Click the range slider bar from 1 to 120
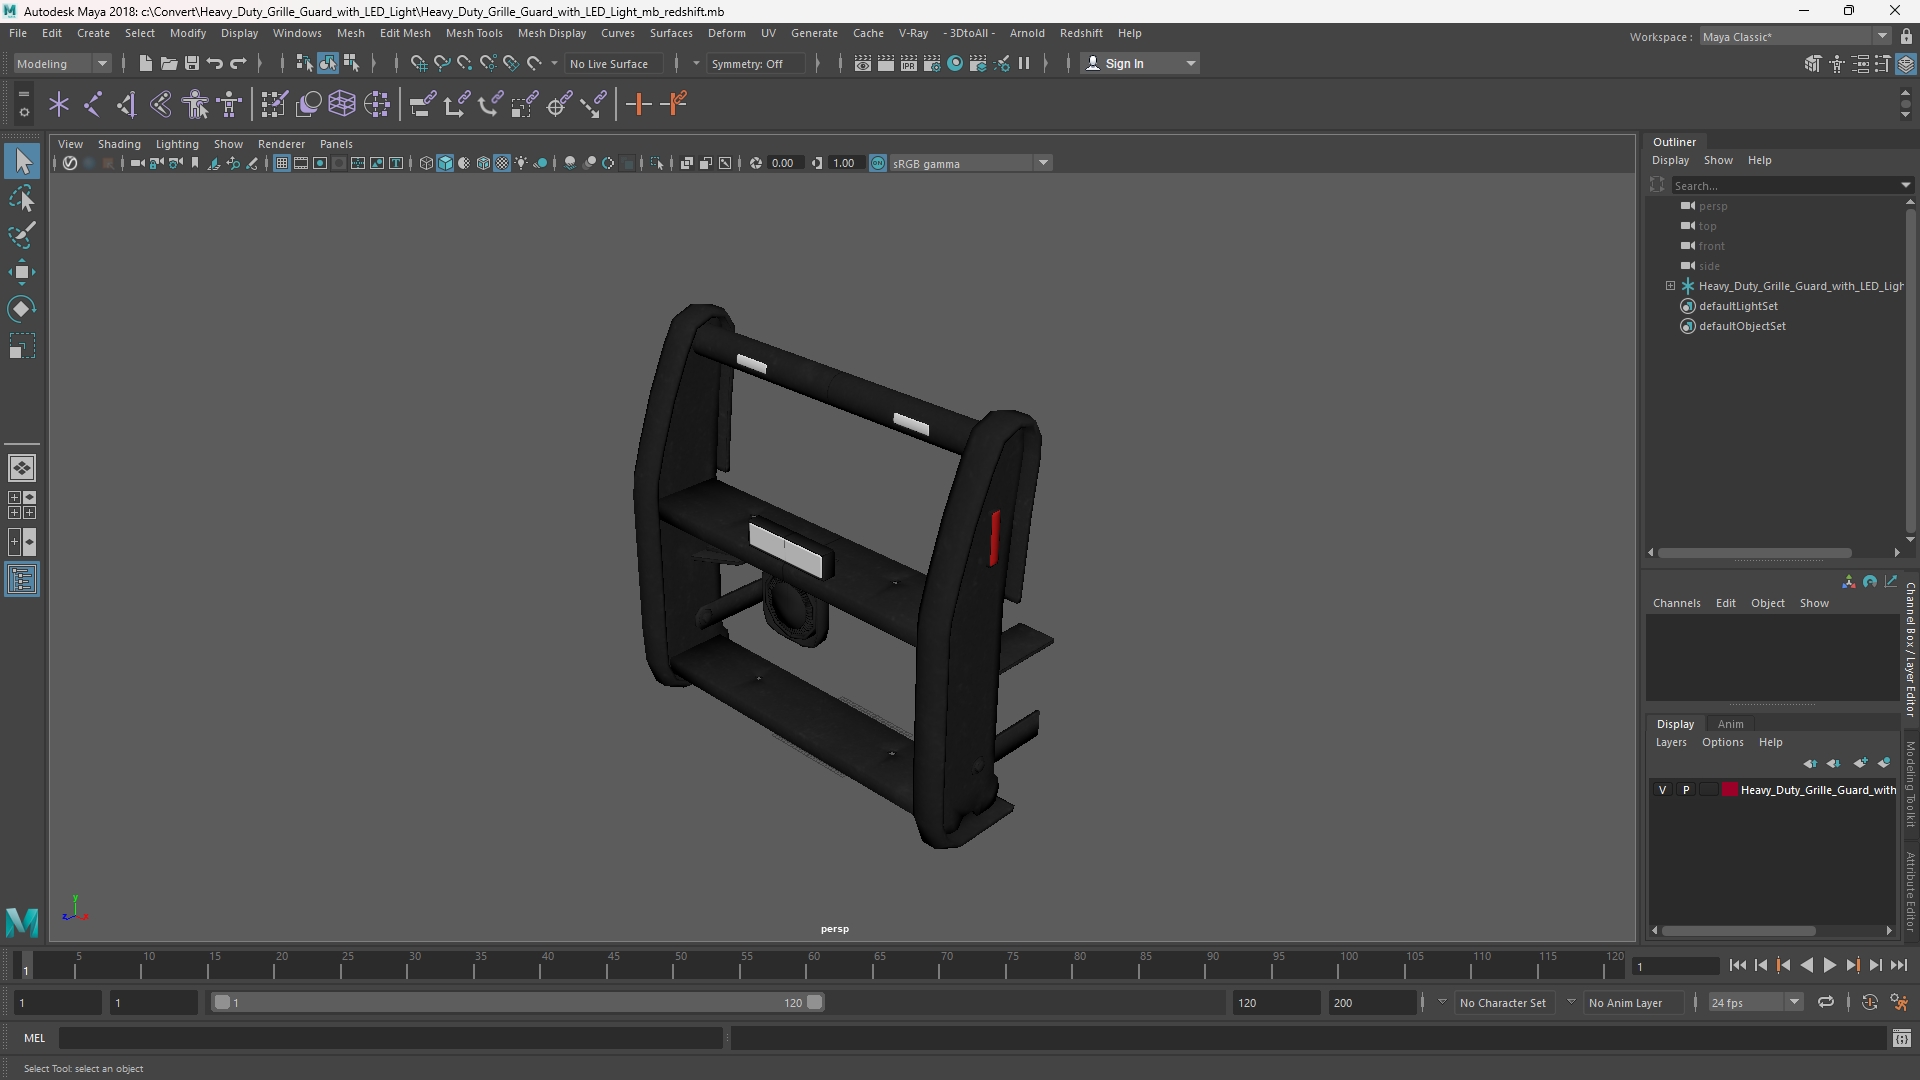The width and height of the screenshot is (1920, 1080). pyautogui.click(x=518, y=1002)
